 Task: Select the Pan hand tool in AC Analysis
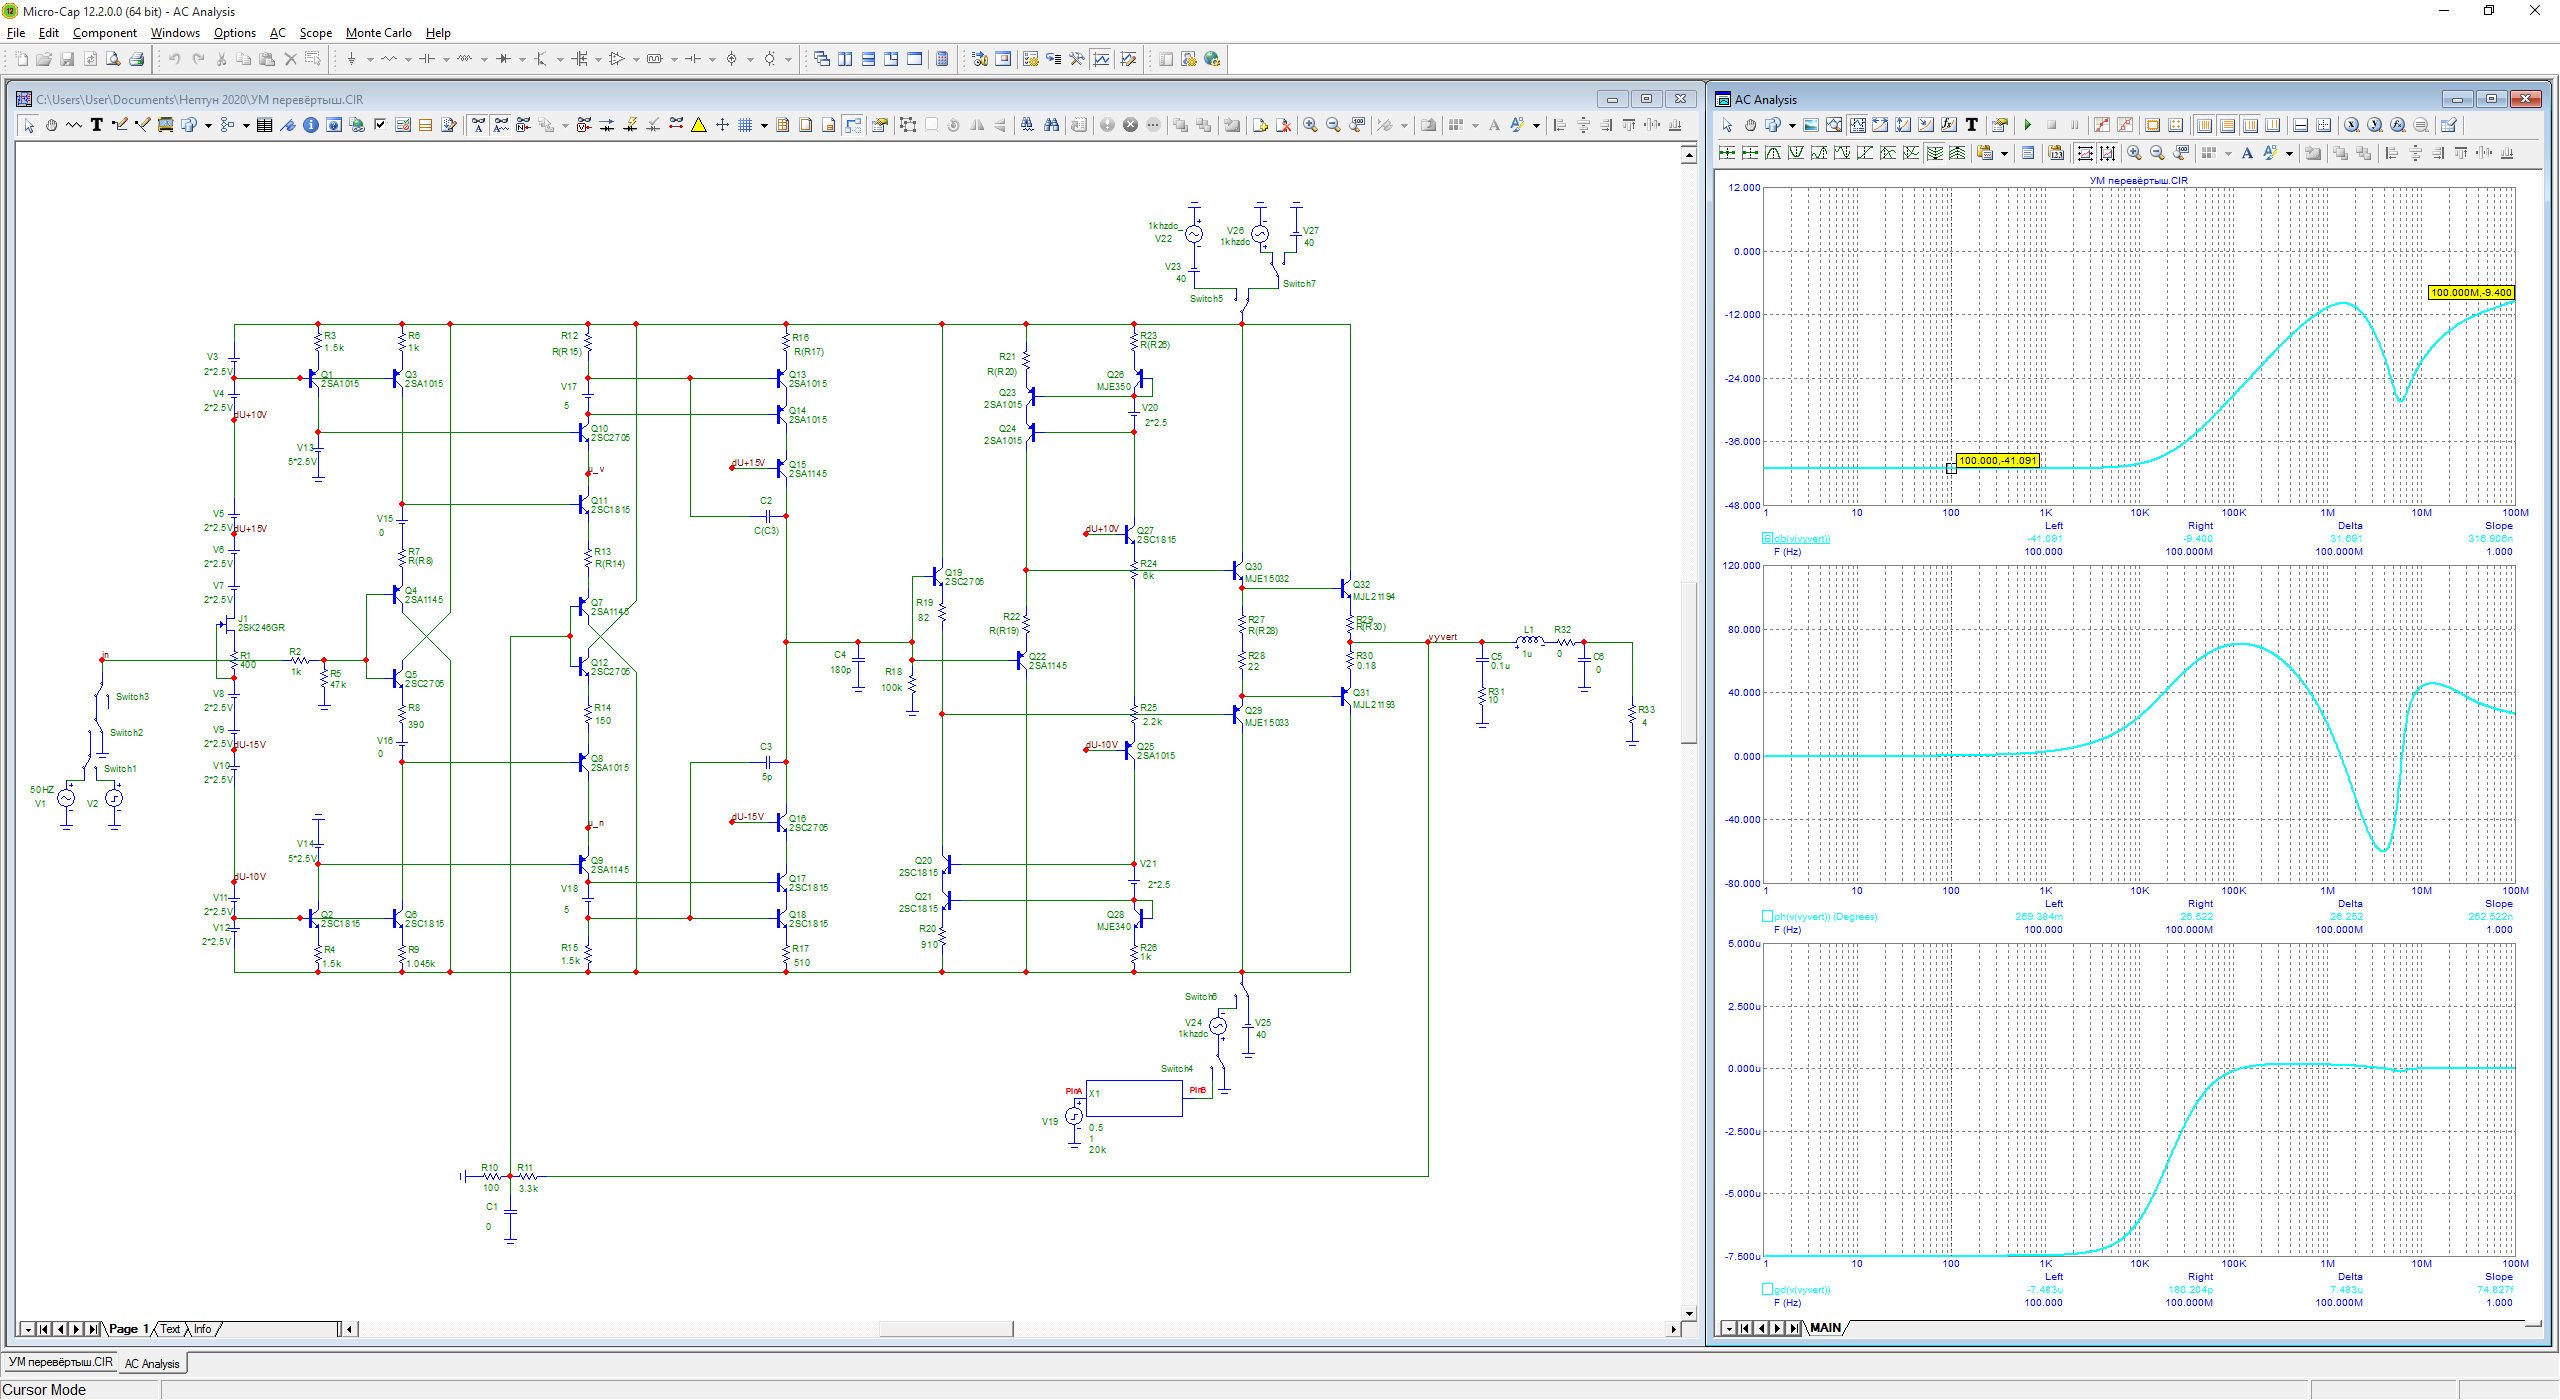(1750, 125)
